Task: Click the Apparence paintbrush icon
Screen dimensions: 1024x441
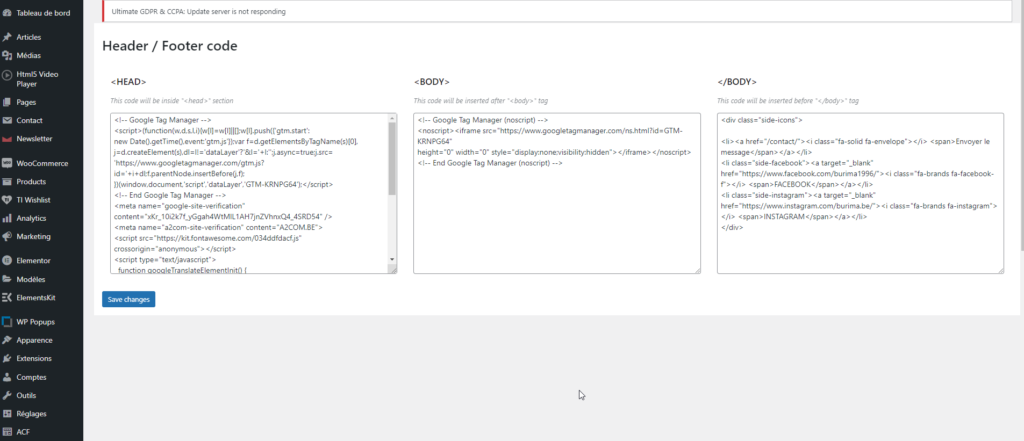Action: (7, 340)
